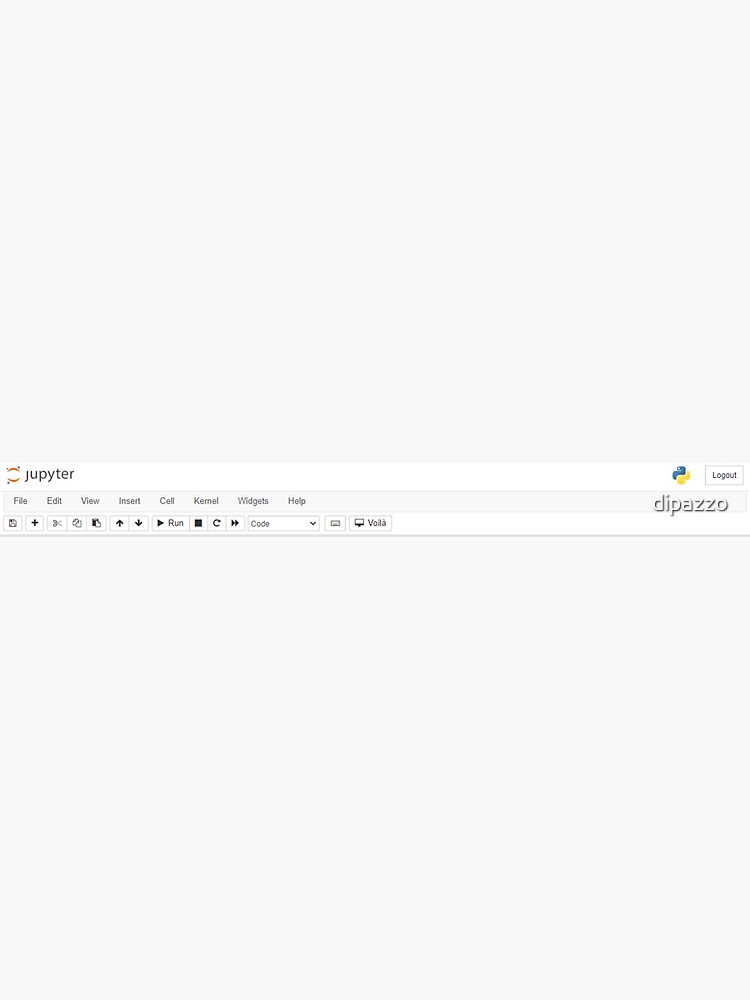Screen dimensions: 750x1000
Task: Interrupt the kernel with stop icon
Action: (x=198, y=523)
